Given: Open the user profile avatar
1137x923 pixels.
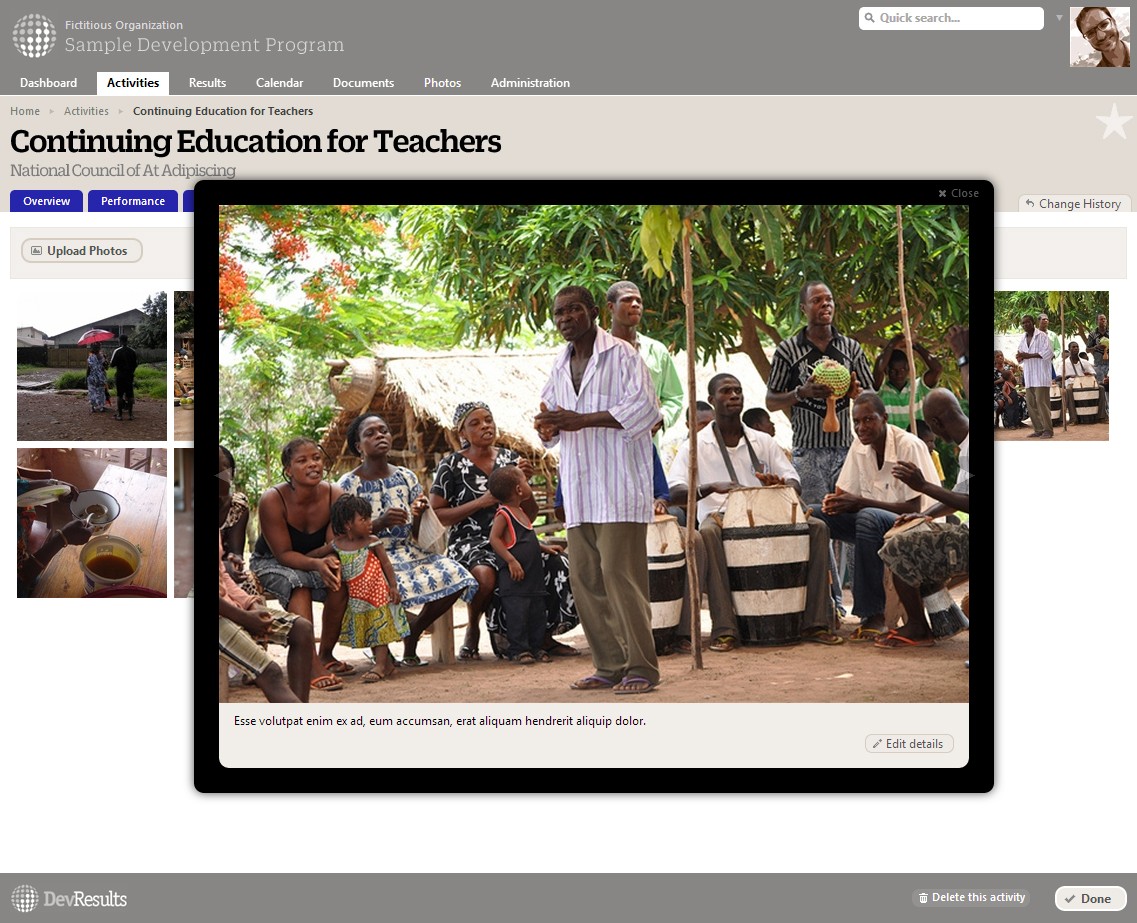Looking at the screenshot, I should [x=1099, y=37].
